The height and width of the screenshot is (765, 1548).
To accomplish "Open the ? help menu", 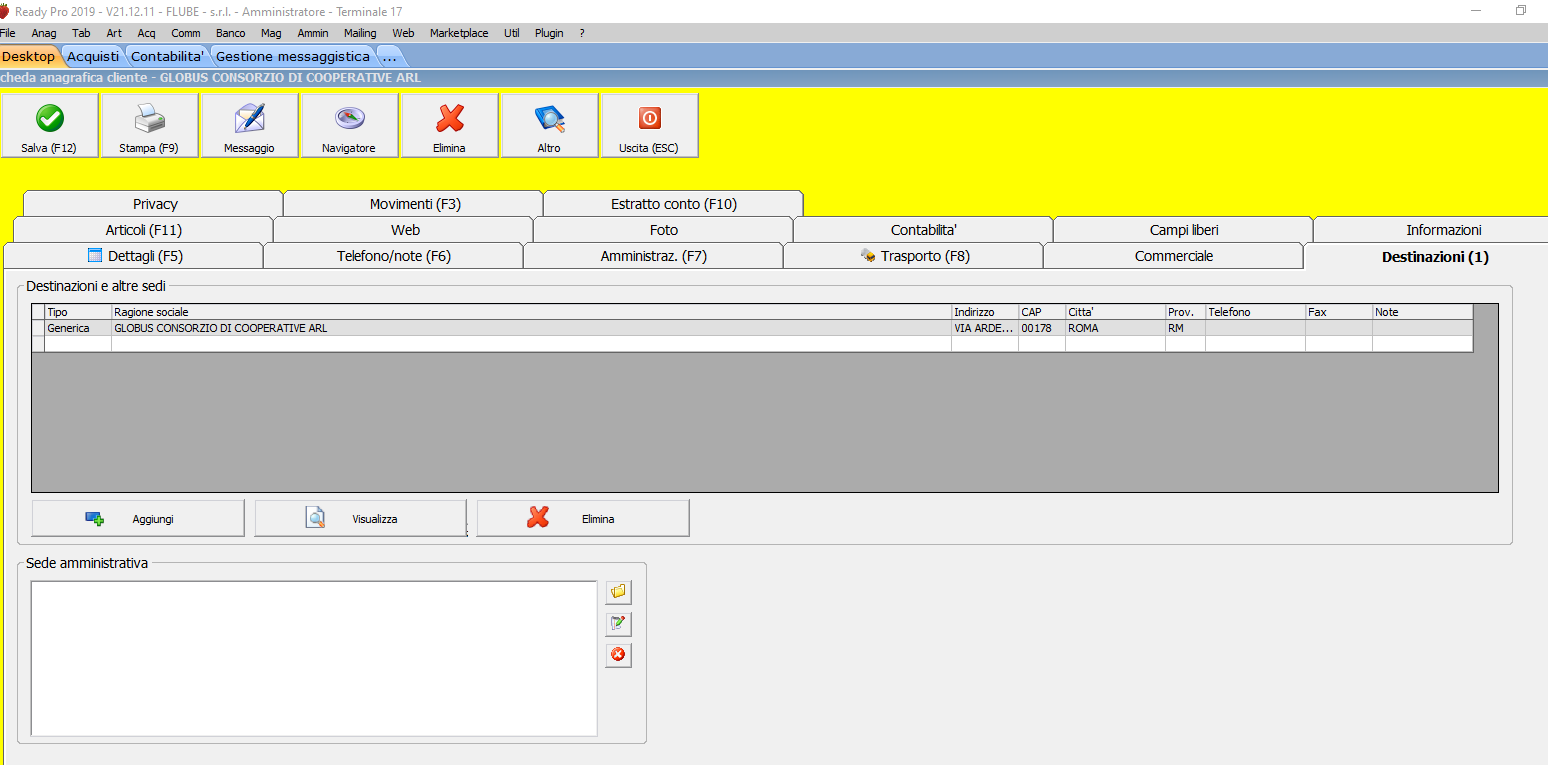I will pyautogui.click(x=582, y=33).
